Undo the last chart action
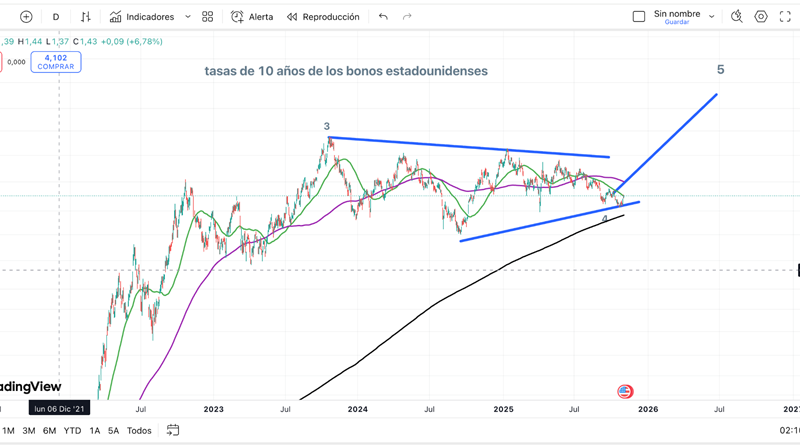 click(383, 17)
